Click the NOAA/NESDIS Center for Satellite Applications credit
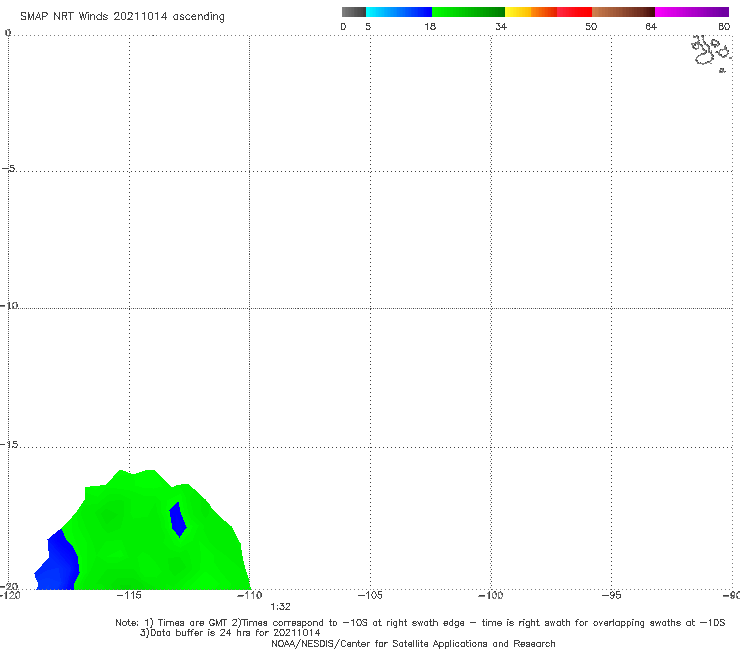Screen dimensions: 740x650 pos(413,643)
